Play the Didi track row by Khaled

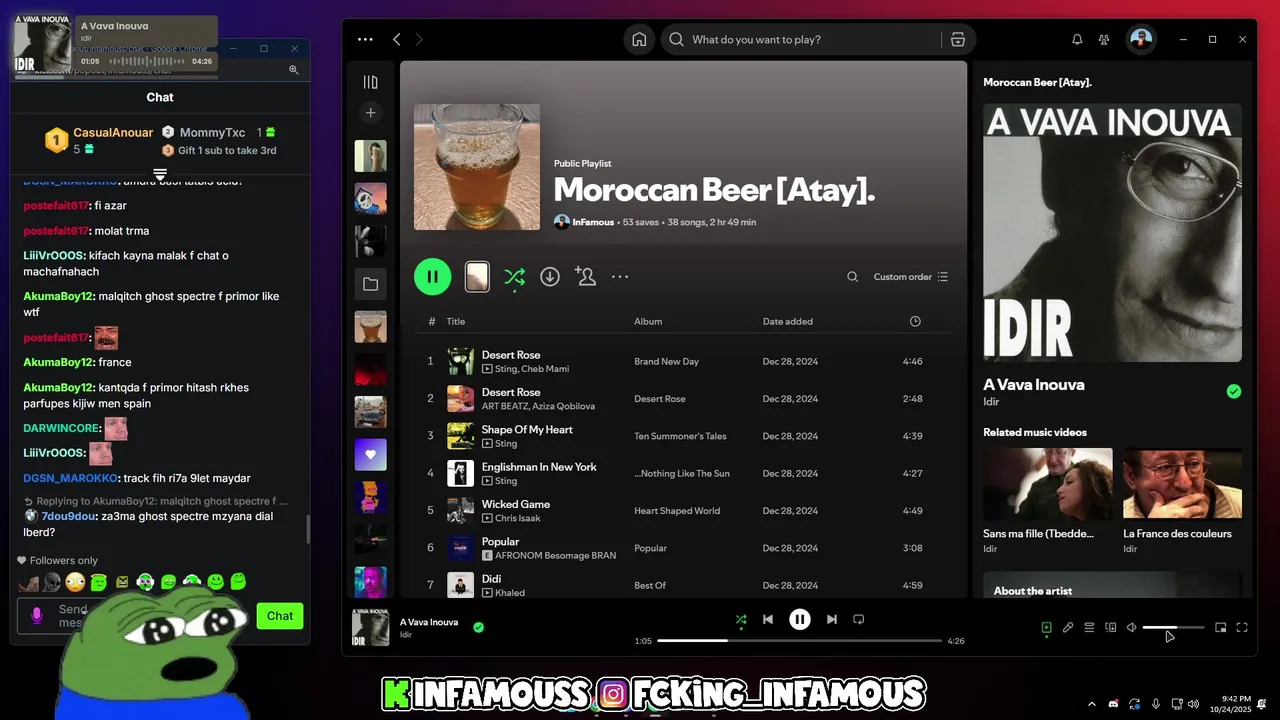(684, 585)
